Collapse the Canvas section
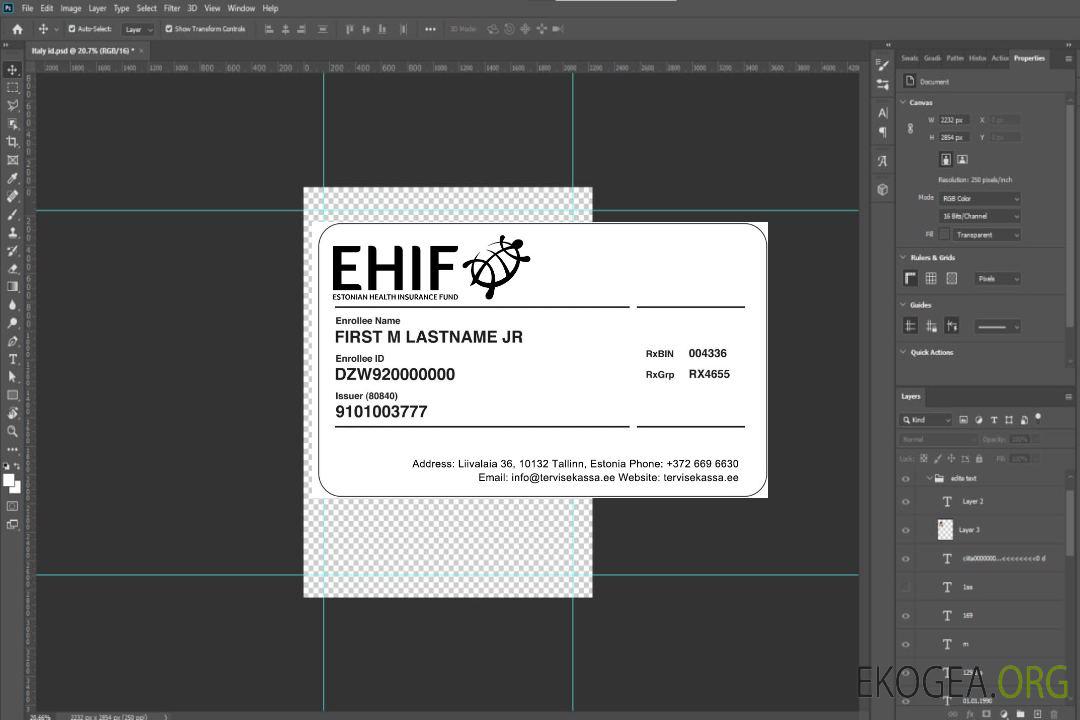 pos(903,102)
